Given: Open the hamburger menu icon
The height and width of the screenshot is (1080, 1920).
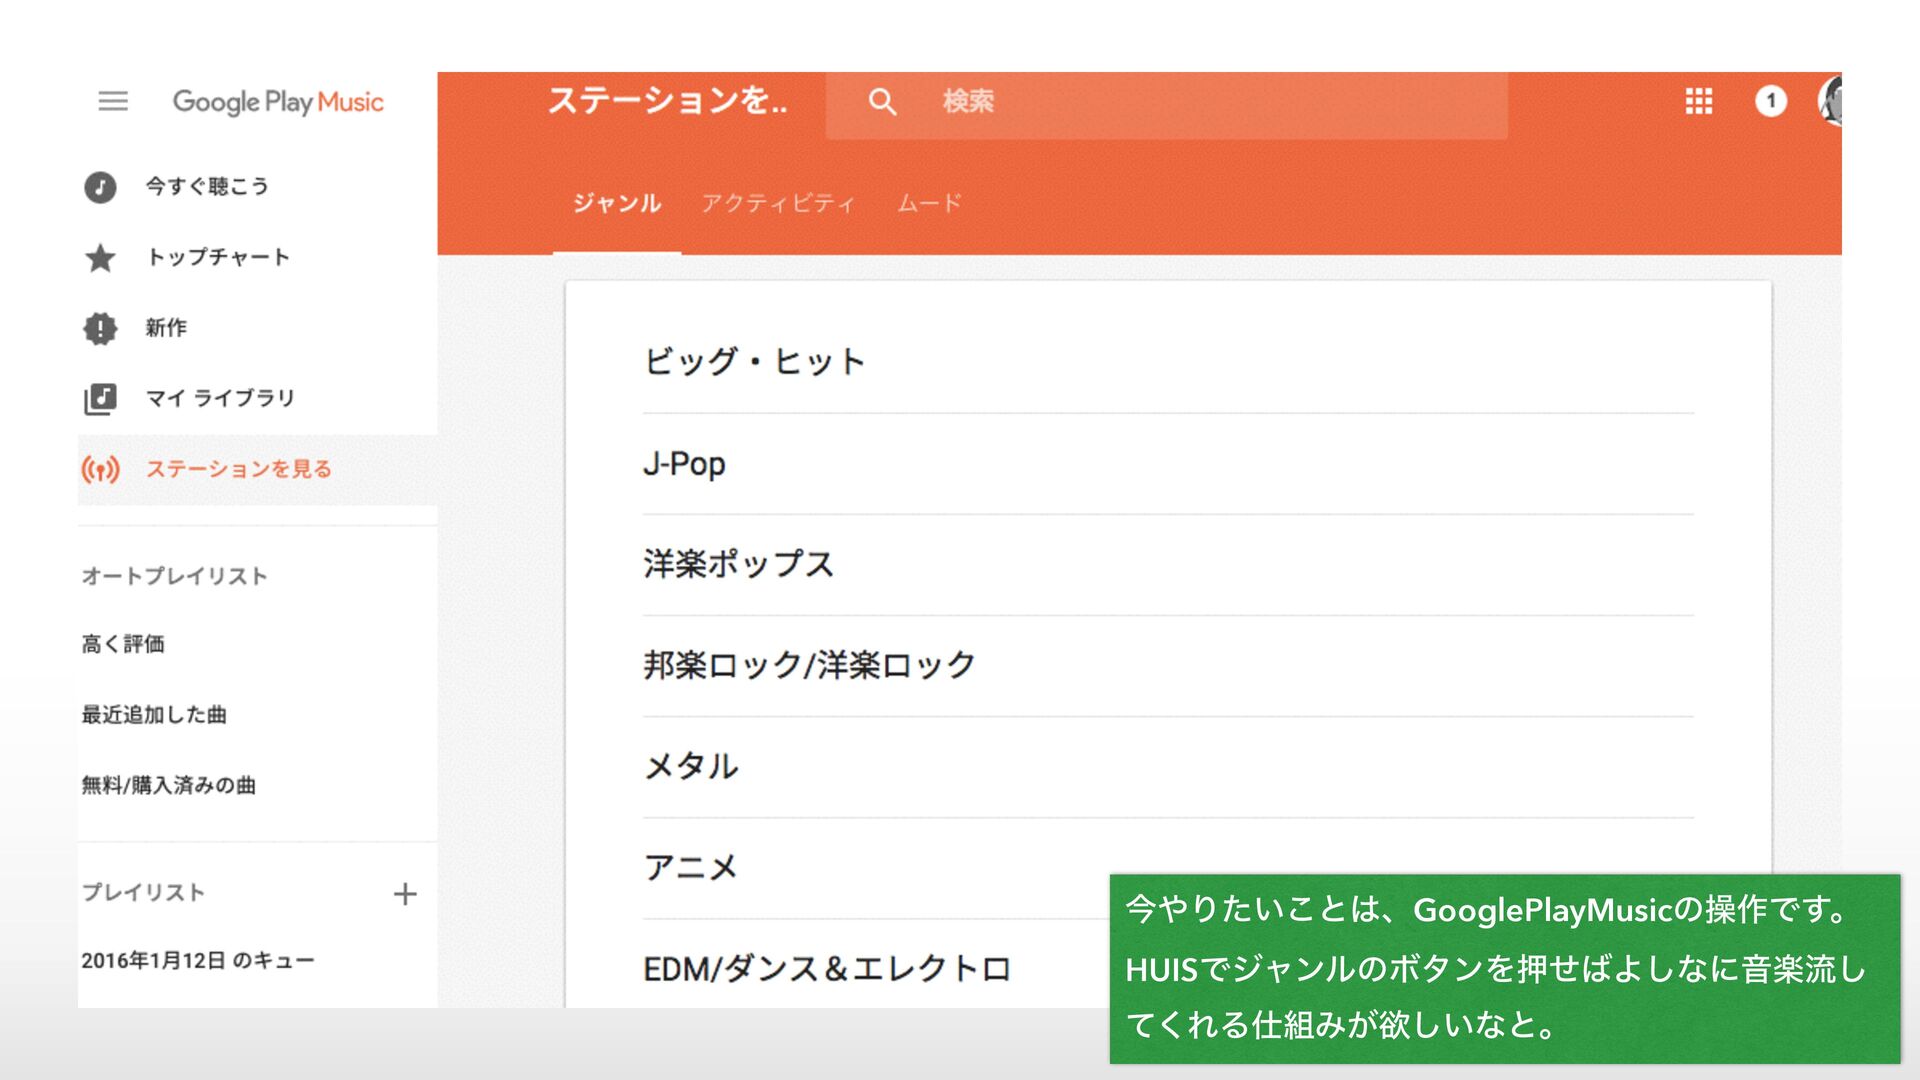Looking at the screenshot, I should tap(113, 101).
